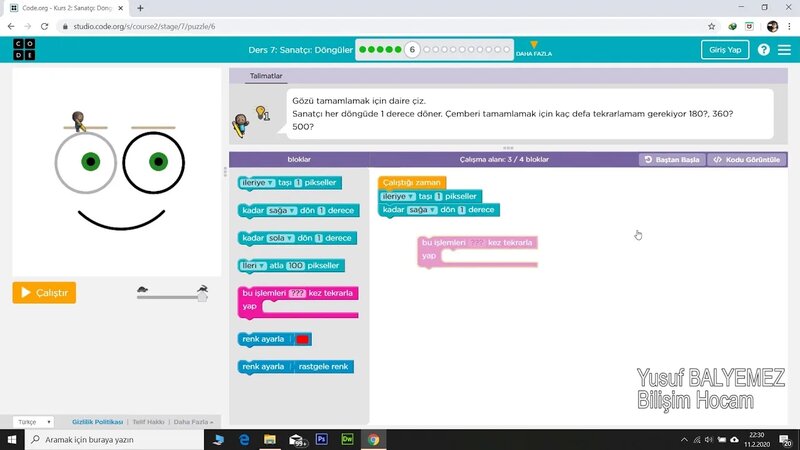Viewport: 800px width, 450px height.
Task: Open ileriye dropdown in workspace move block
Action: tap(398, 196)
